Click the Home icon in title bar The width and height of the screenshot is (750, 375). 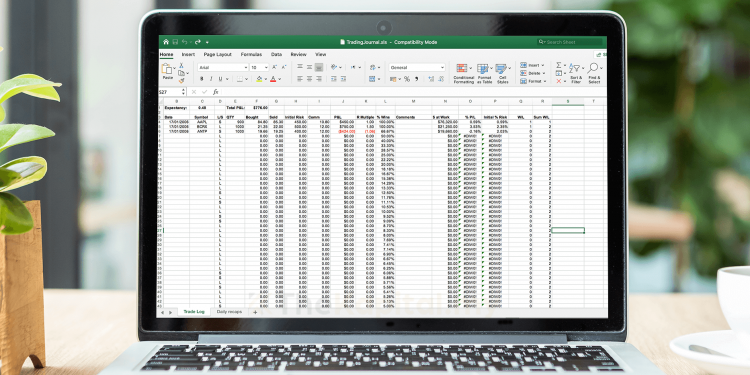(166, 42)
